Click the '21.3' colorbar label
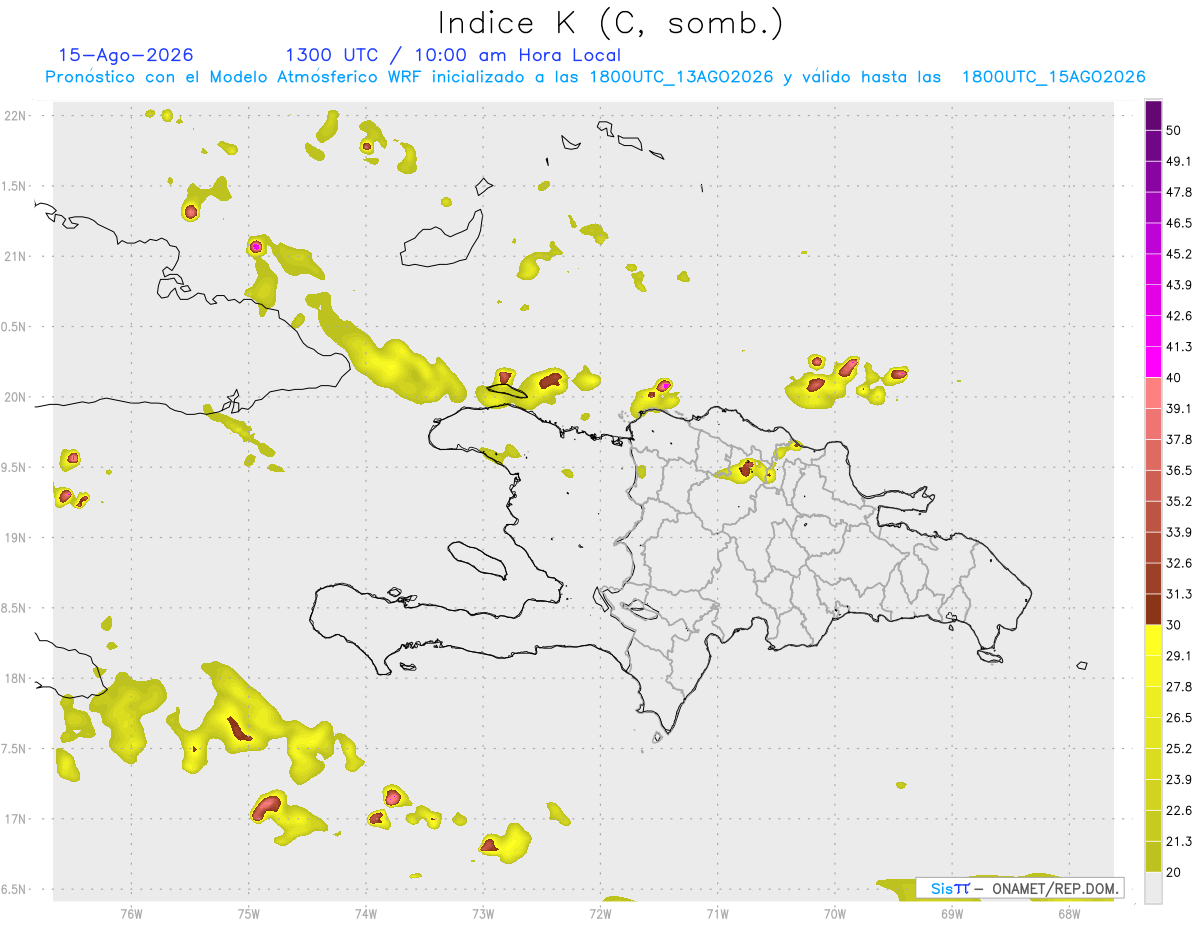1200x927 pixels. point(1179,841)
